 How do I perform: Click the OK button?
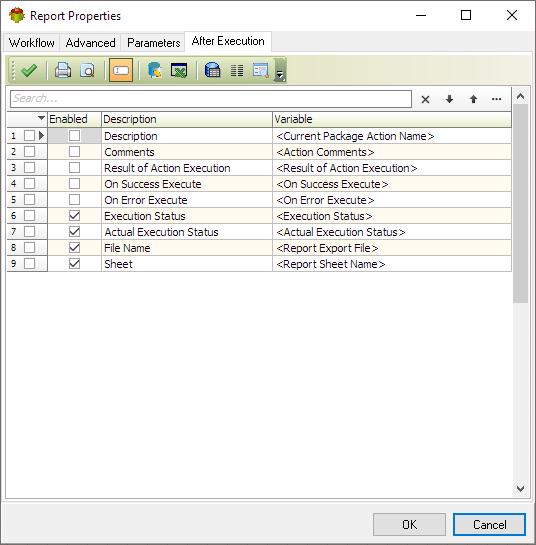[x=409, y=524]
